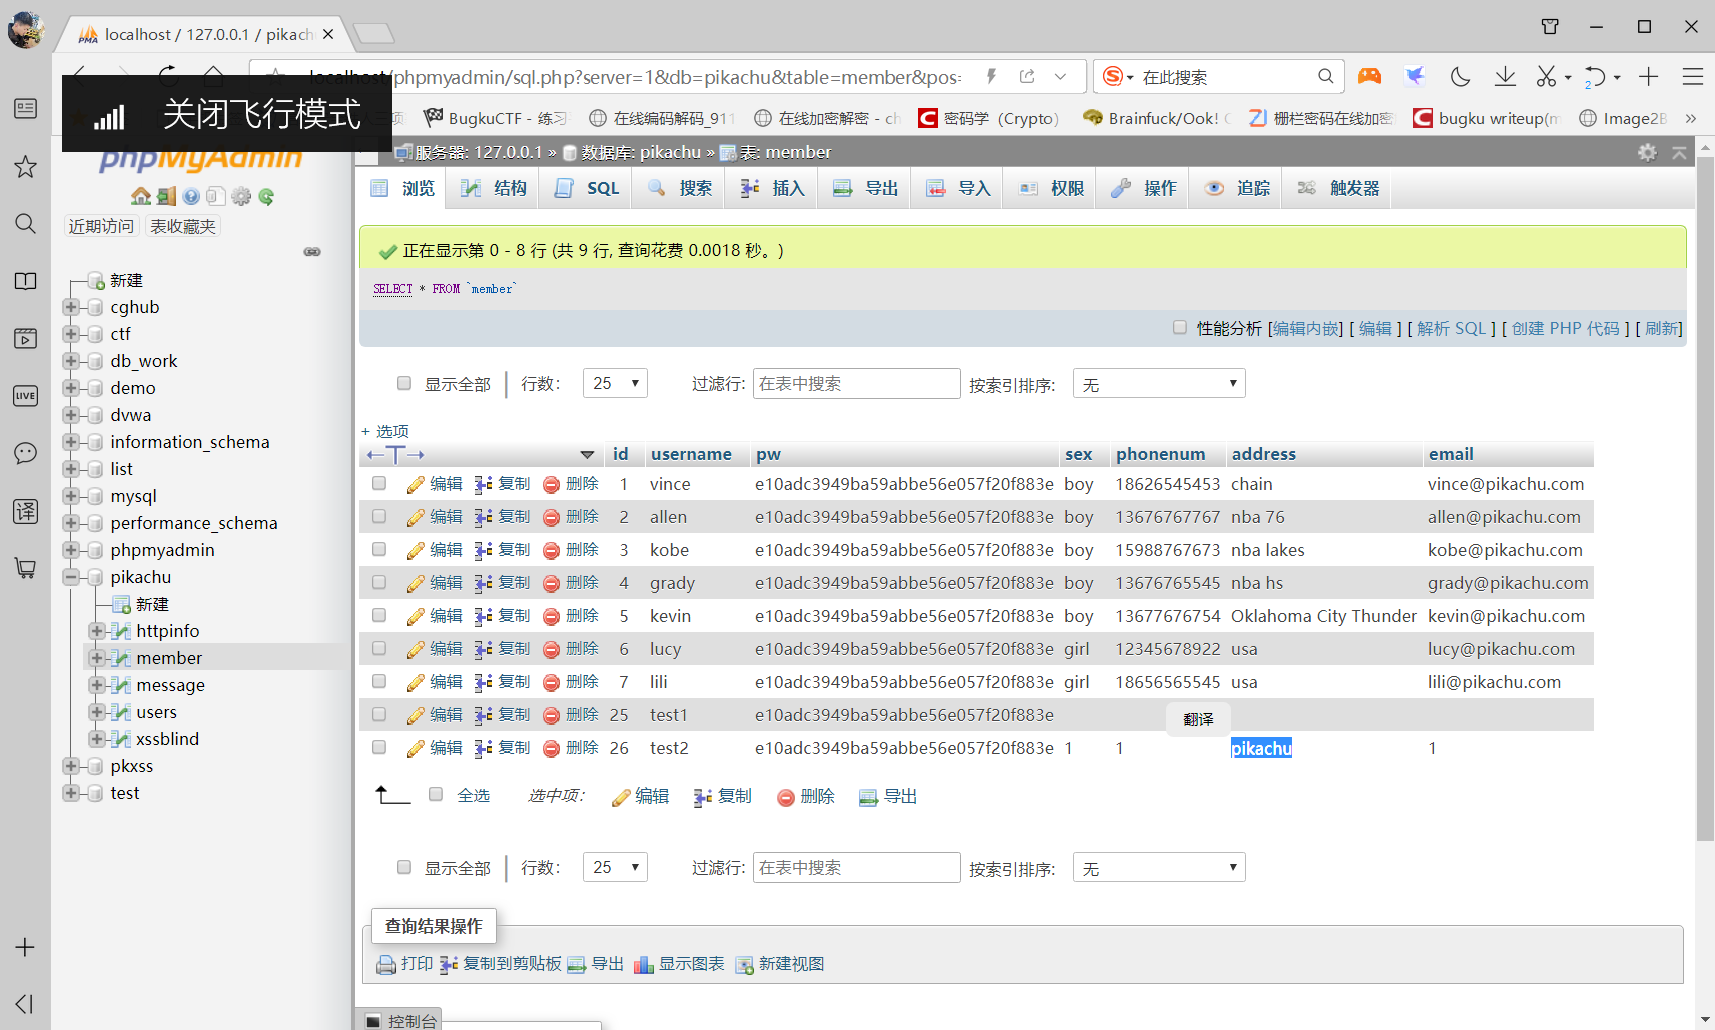Open the shopping cart icon in browser sidebar
This screenshot has height=1030, width=1715.
[x=25, y=568]
